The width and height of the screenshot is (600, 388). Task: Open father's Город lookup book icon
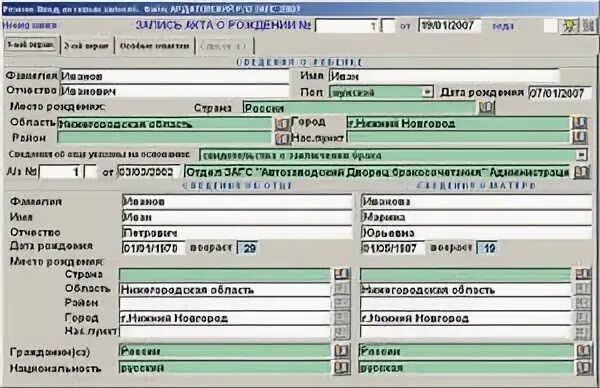point(341,318)
